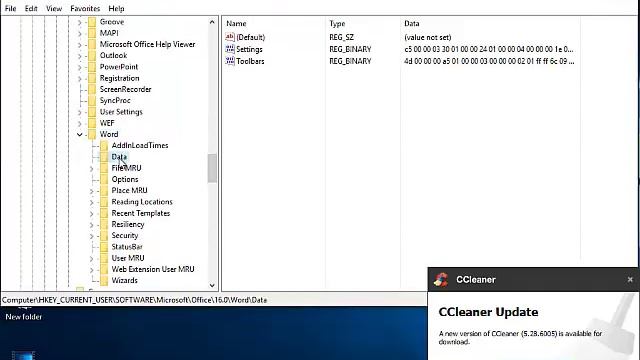Expand the Recent Templates key
This screenshot has height=360, width=640.
pos(91,213)
